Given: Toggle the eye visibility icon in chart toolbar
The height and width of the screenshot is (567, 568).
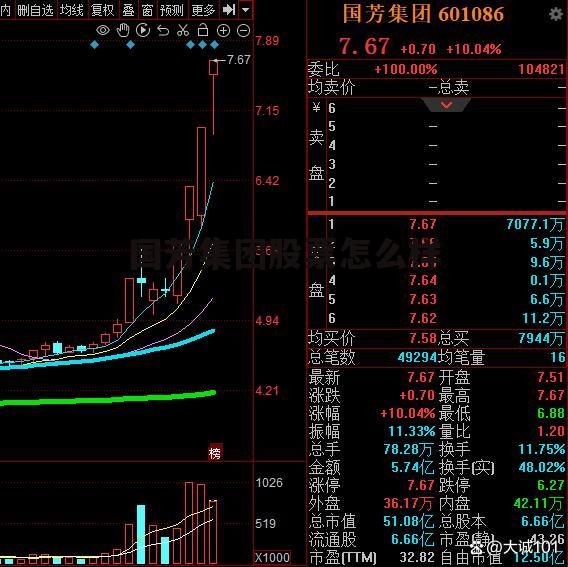Looking at the screenshot, I should pyautogui.click(x=103, y=30).
